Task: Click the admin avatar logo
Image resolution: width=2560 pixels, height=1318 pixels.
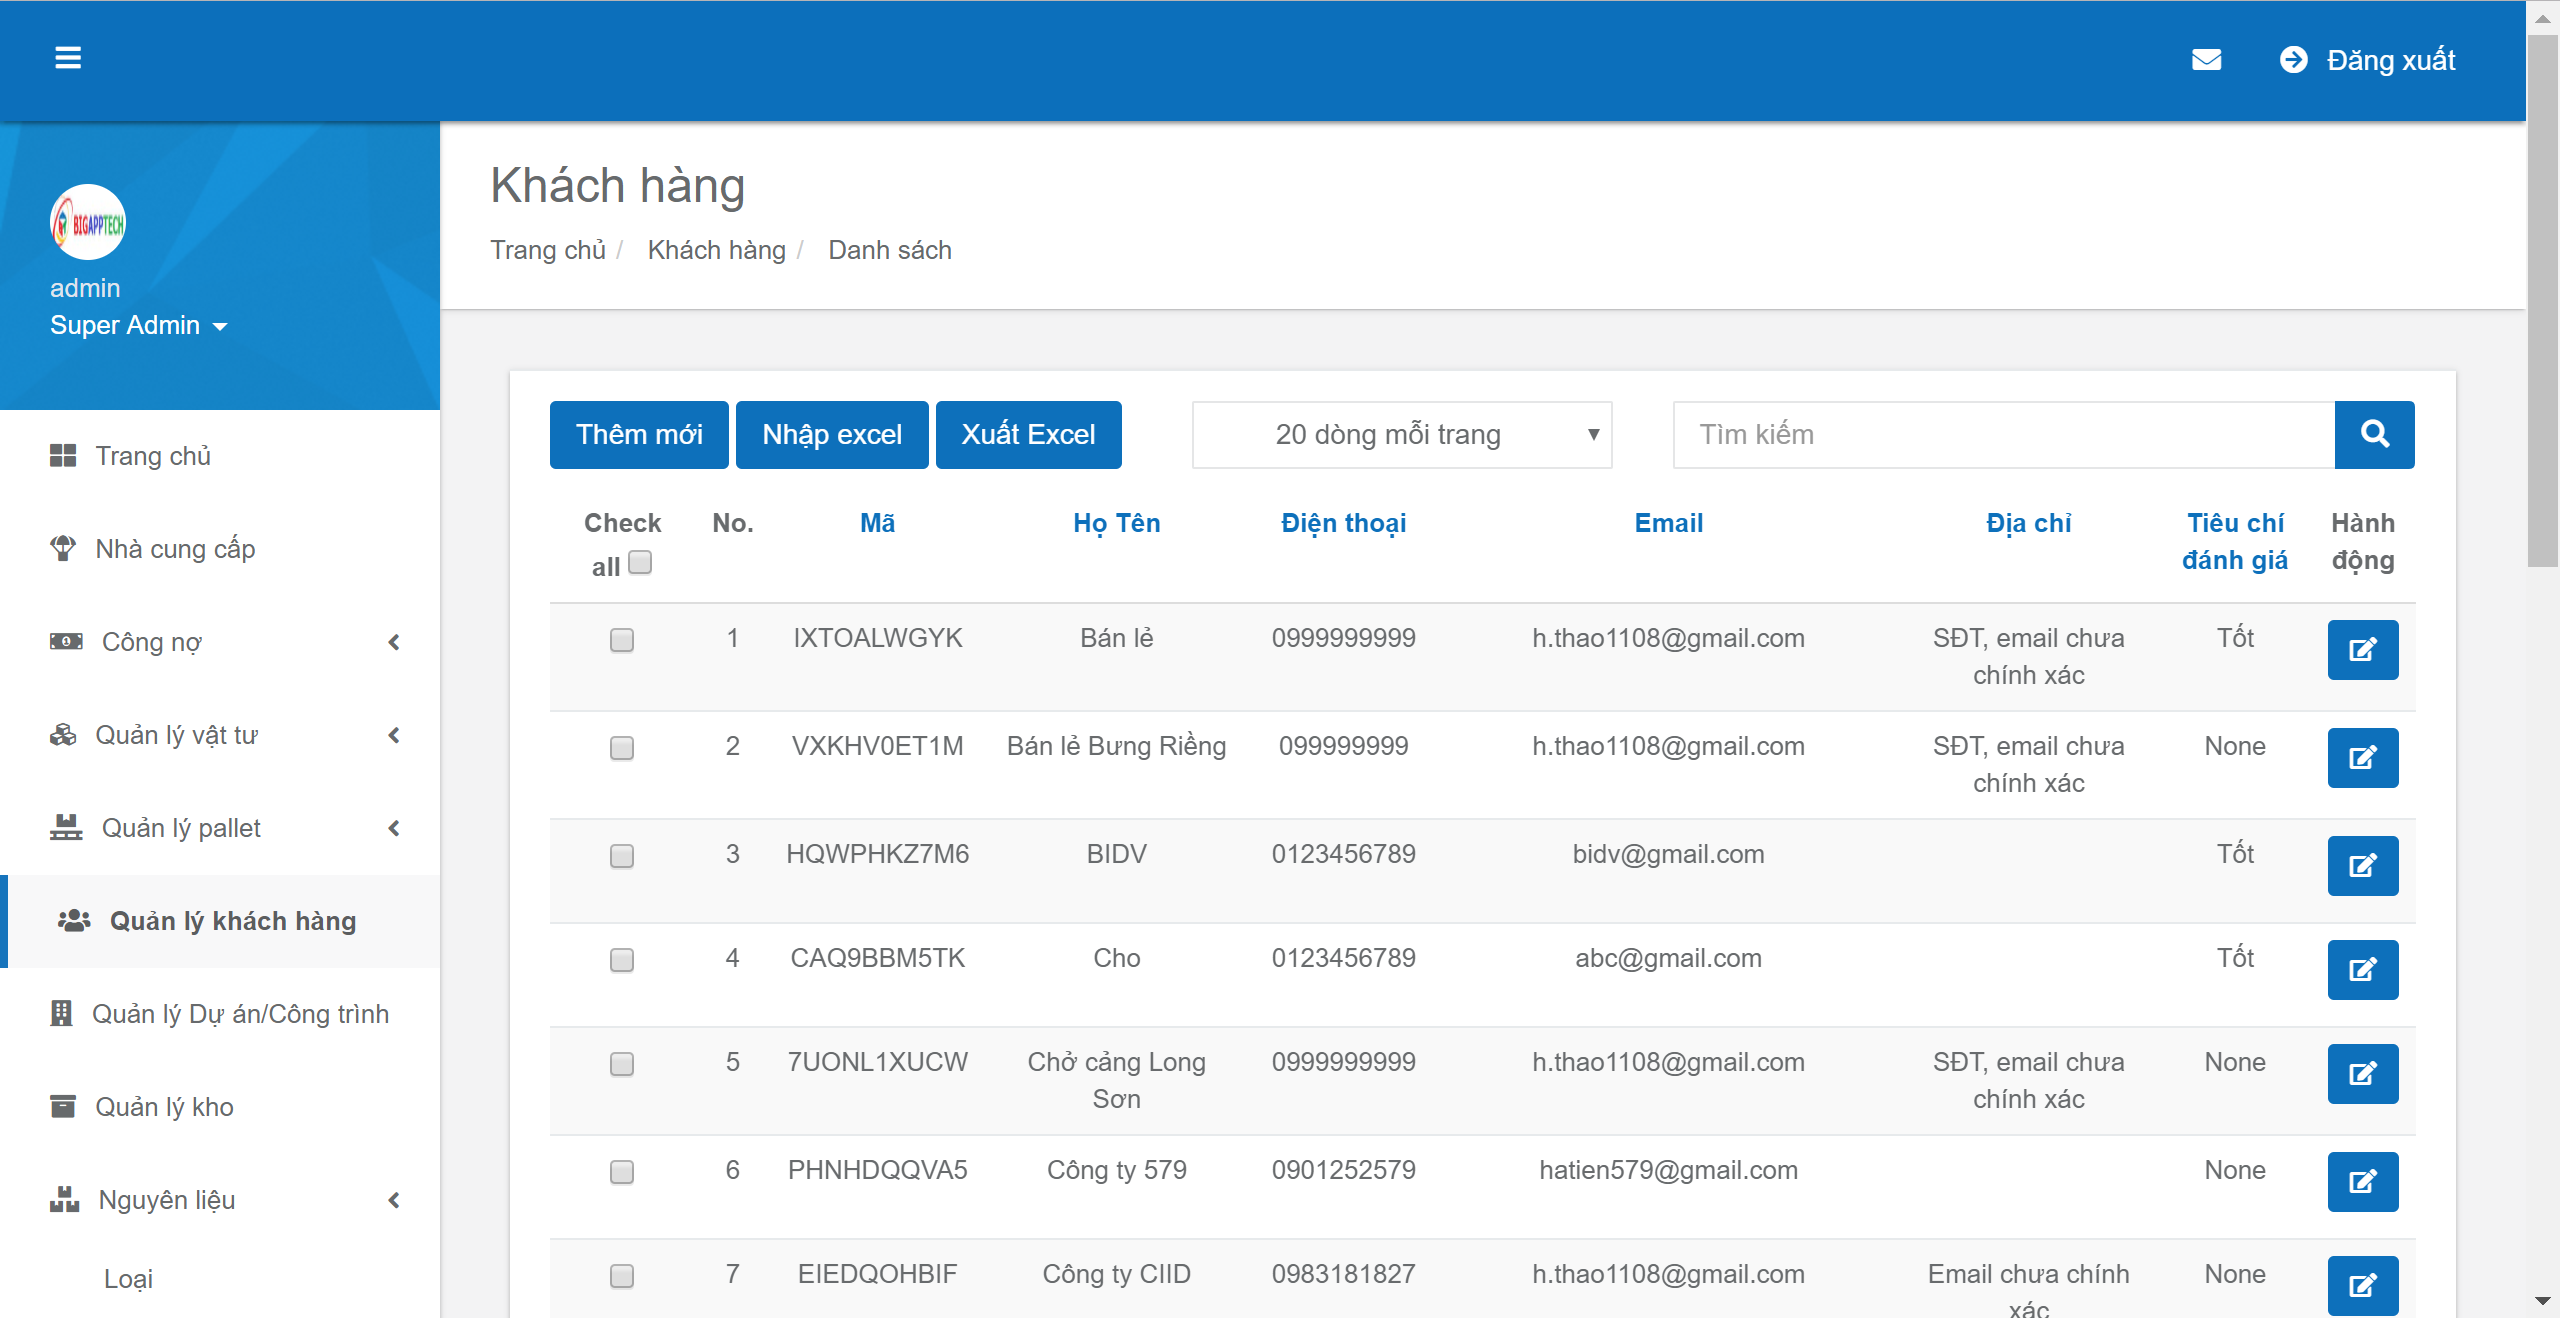Action: pyautogui.click(x=88, y=222)
